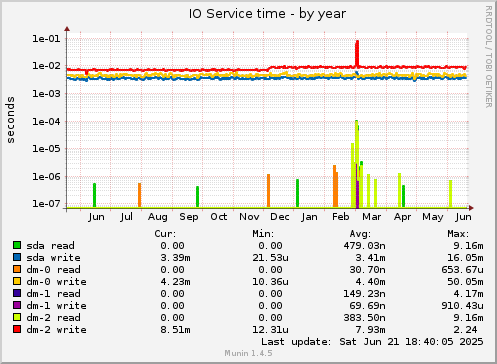Click the dark purple dm-1 read swatch

tap(17, 293)
